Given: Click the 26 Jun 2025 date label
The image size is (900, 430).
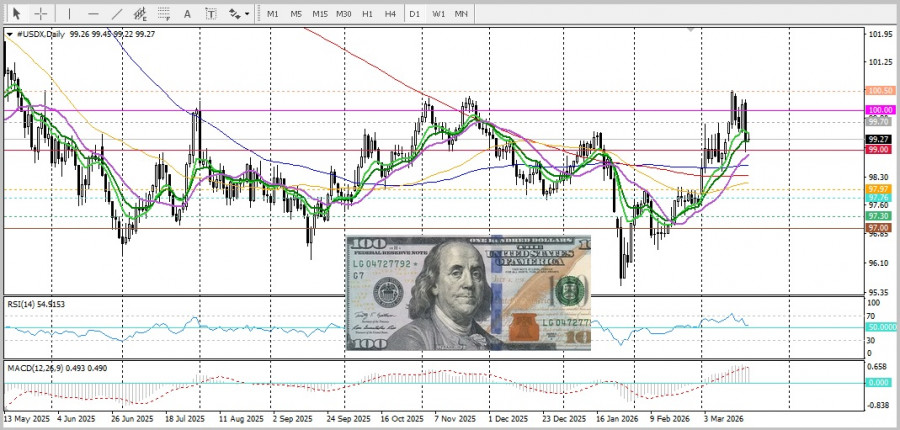Looking at the screenshot, I should pos(132,419).
